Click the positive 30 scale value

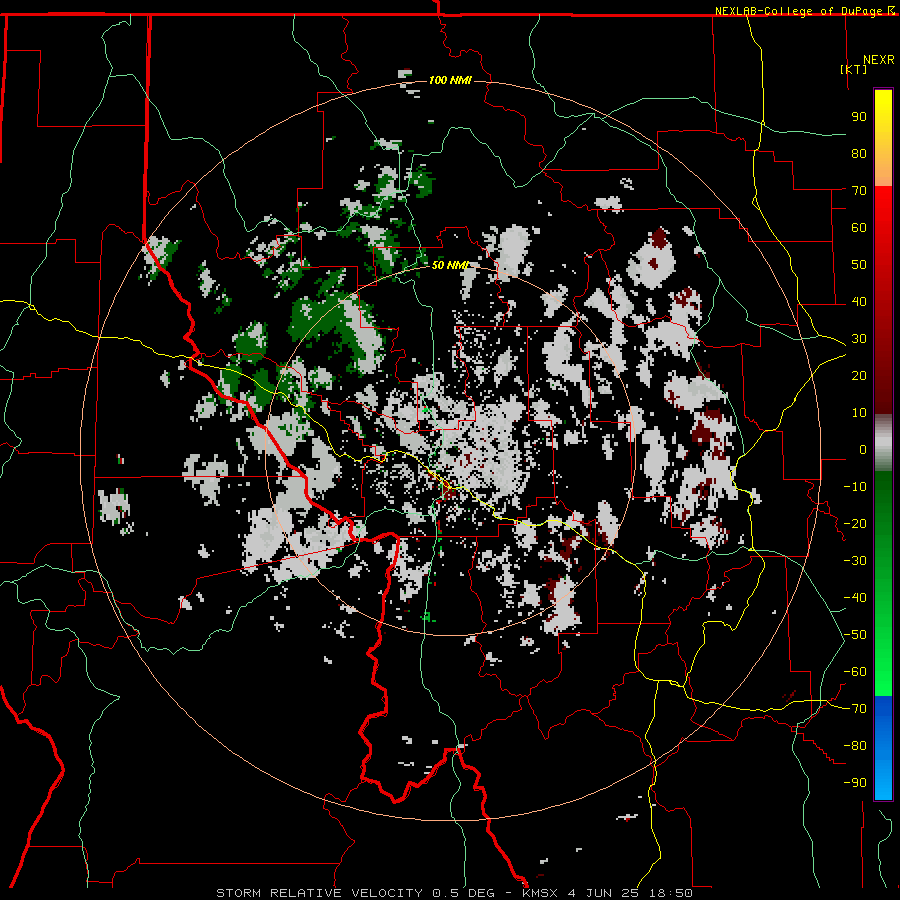(x=859, y=339)
